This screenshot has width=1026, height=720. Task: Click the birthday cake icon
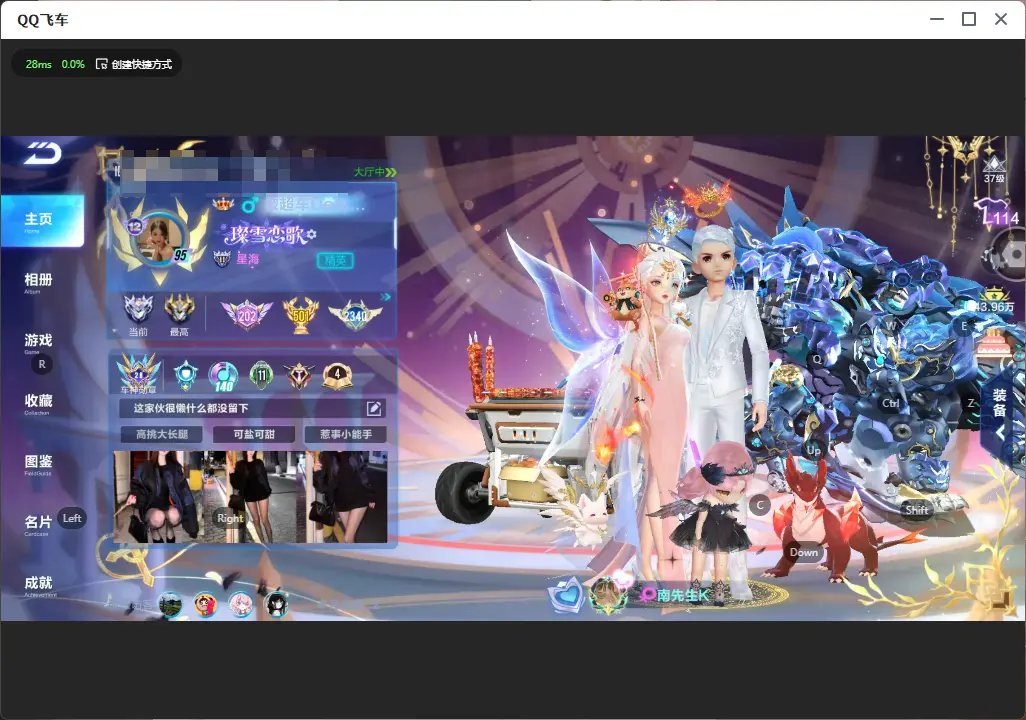[x=994, y=343]
